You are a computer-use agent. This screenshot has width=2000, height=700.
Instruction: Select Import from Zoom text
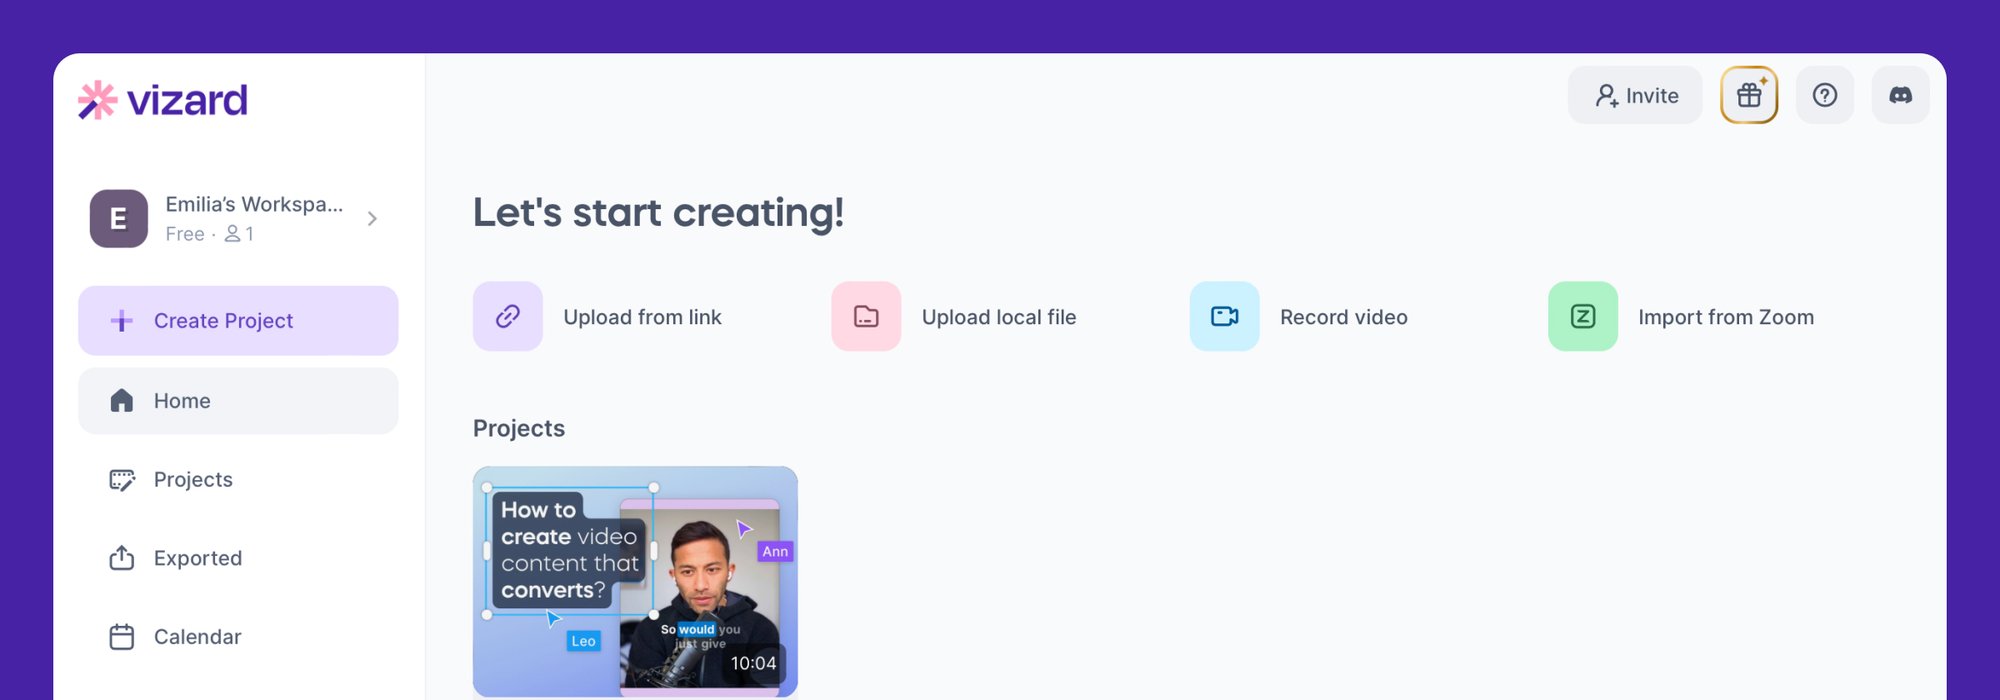(1726, 317)
